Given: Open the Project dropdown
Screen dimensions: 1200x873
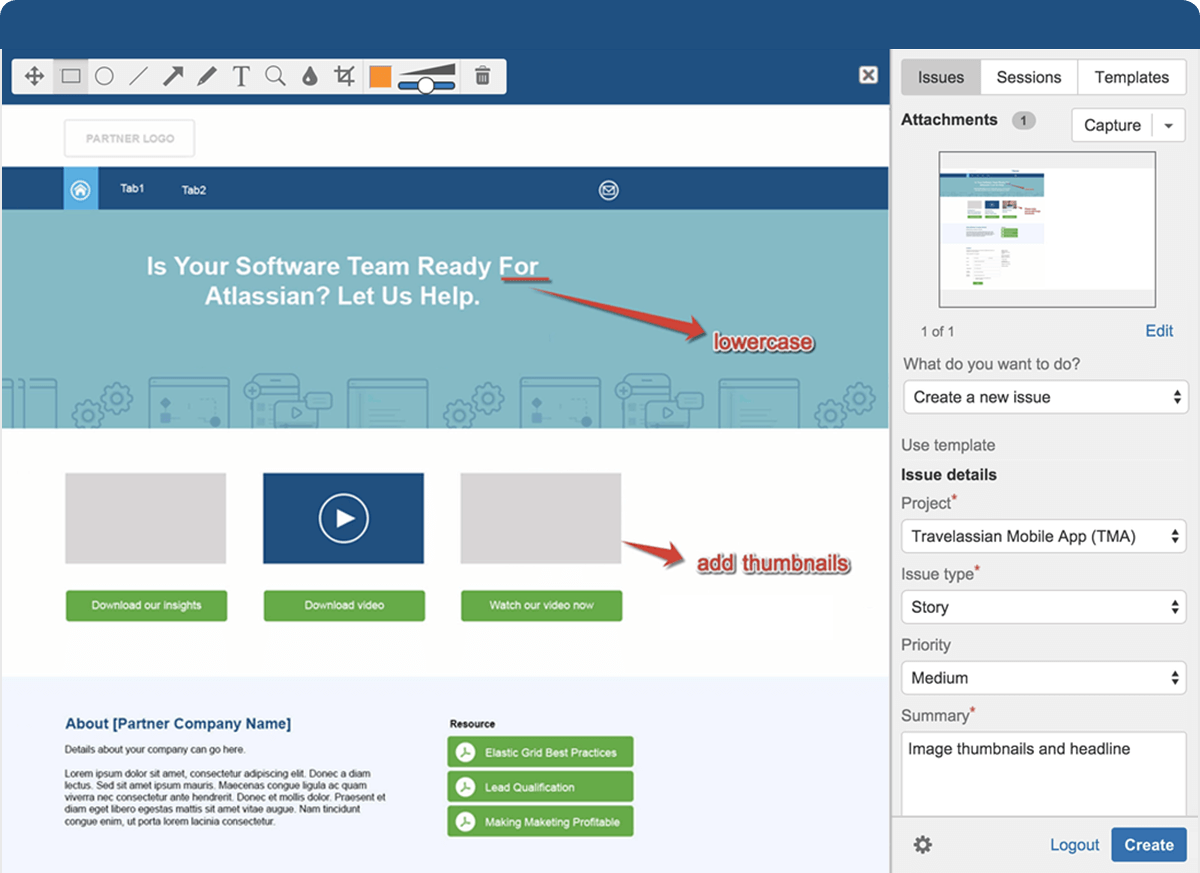Looking at the screenshot, I should pos(1043,536).
